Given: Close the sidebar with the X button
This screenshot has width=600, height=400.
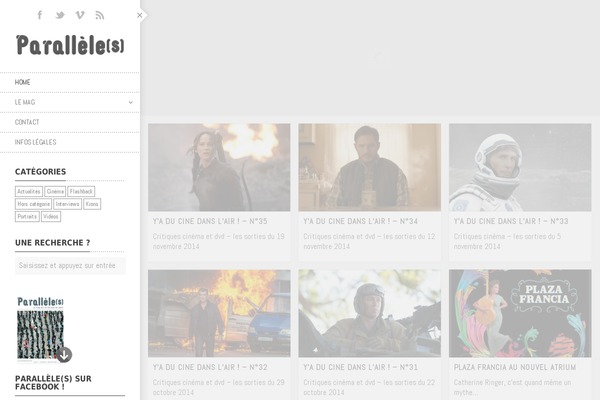Looking at the screenshot, I should (140, 15).
